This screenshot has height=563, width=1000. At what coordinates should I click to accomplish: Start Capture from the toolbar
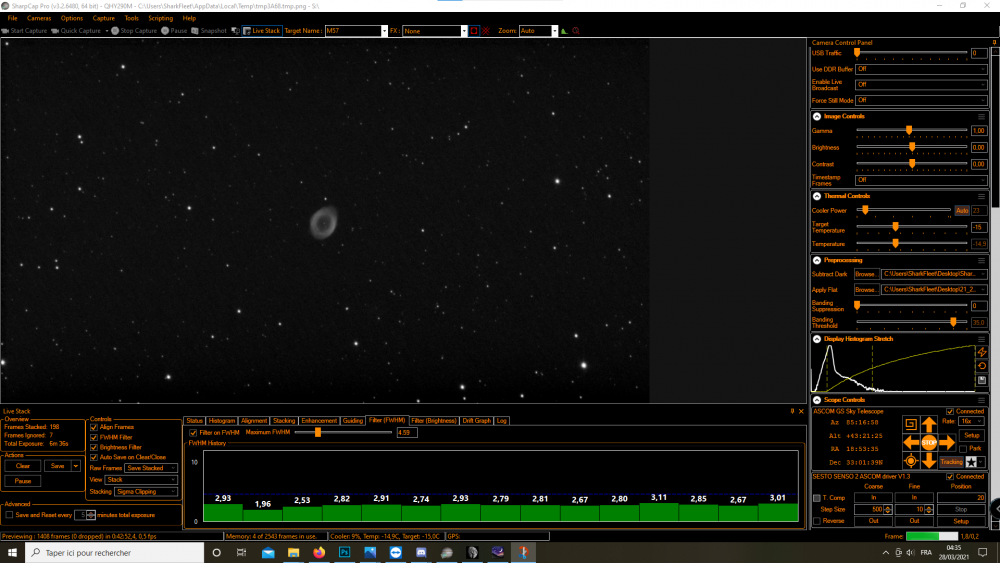[24, 31]
